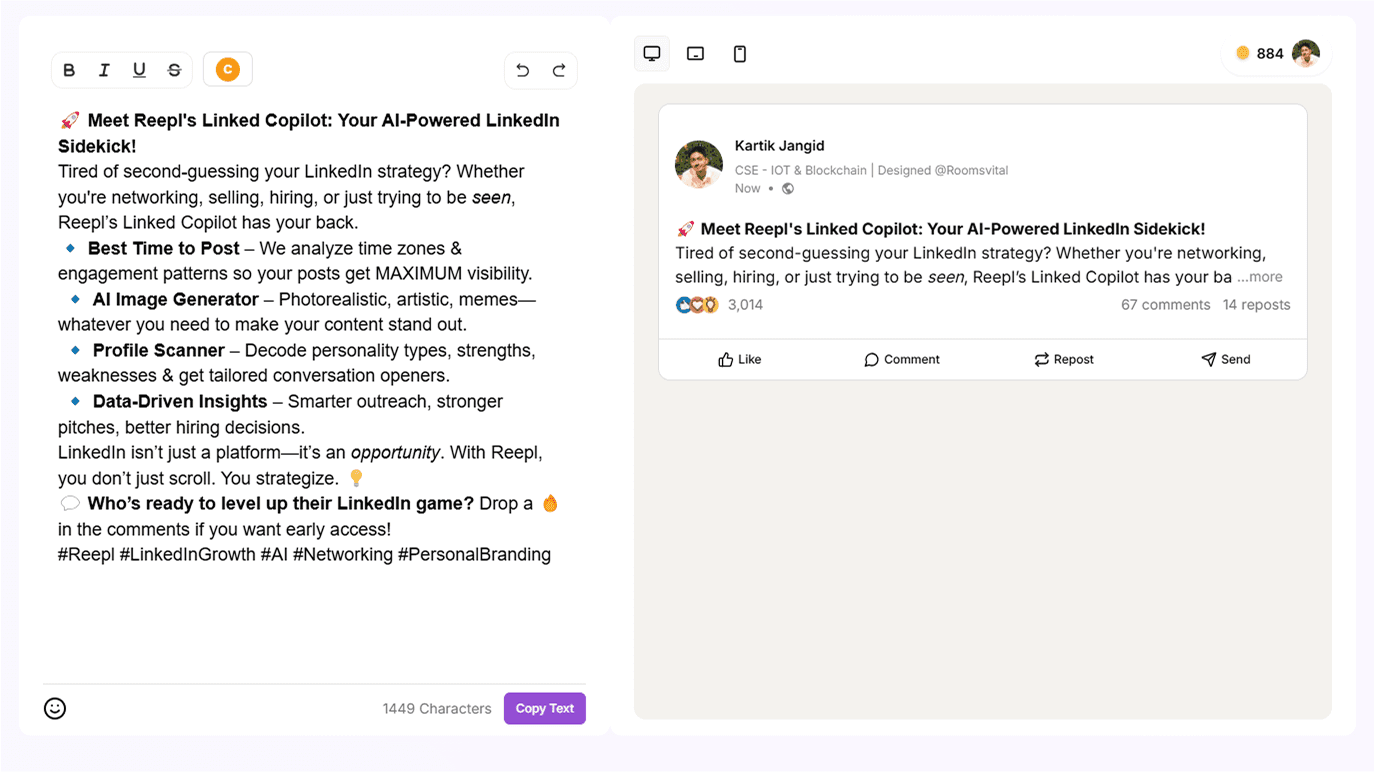Open the user profile avatar menu
1374x772 pixels.
point(1306,54)
